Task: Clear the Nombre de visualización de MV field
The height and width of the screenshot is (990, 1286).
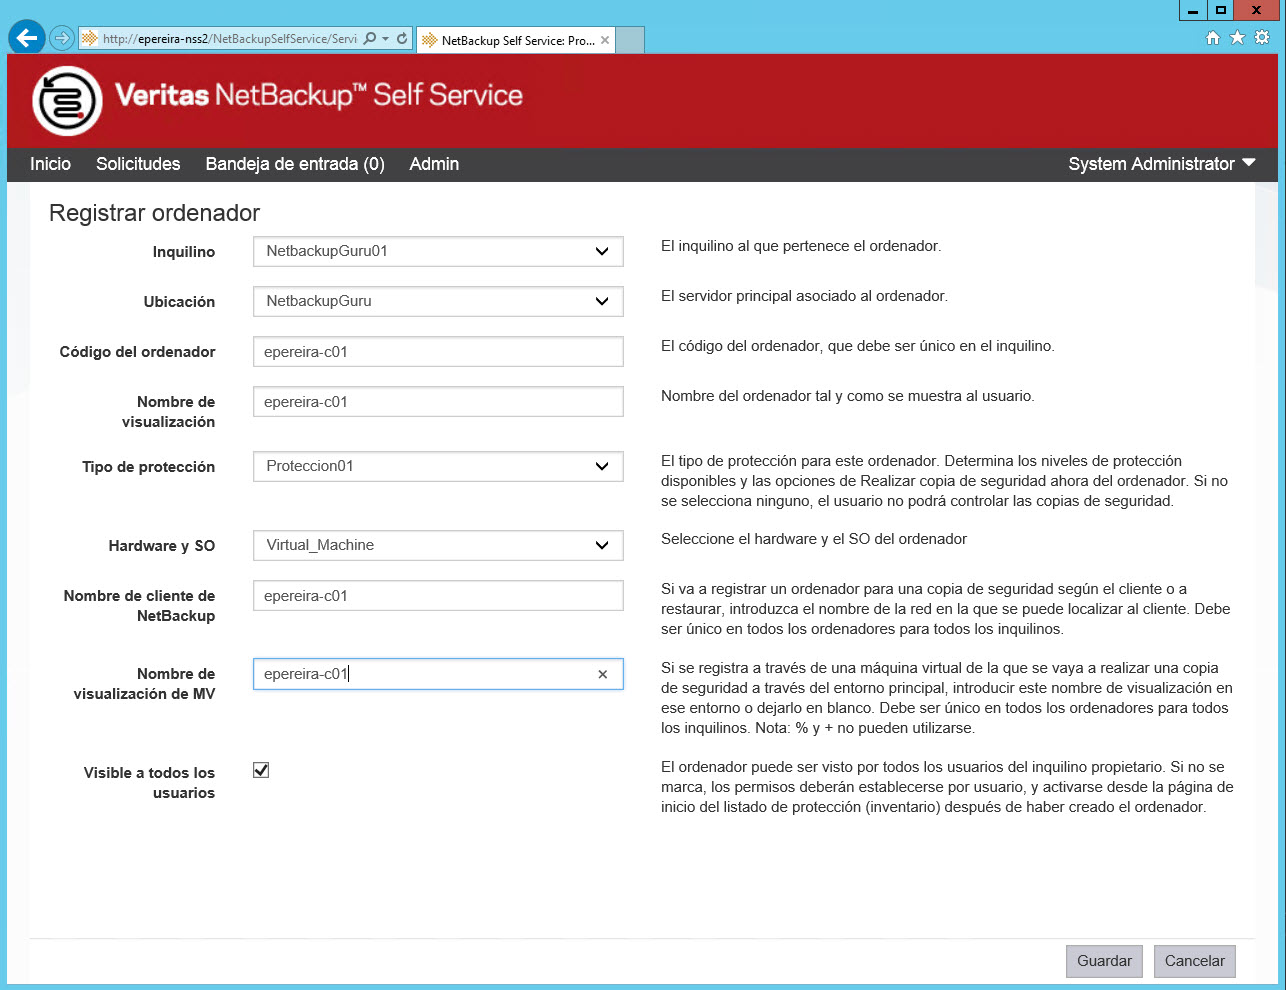Action: coord(603,675)
